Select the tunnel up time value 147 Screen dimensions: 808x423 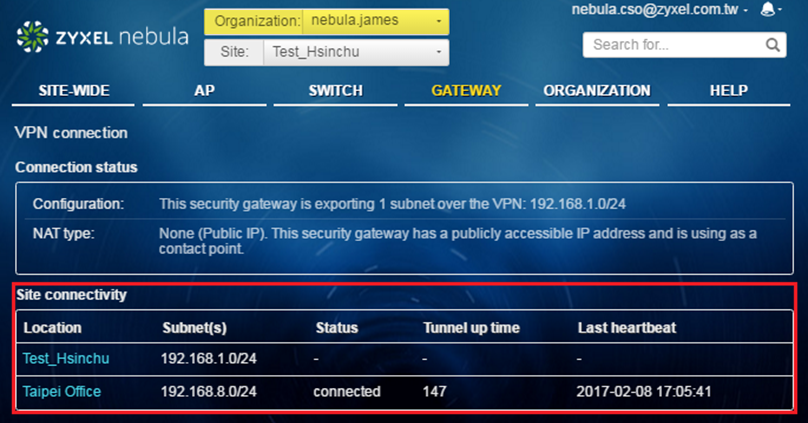click(434, 392)
